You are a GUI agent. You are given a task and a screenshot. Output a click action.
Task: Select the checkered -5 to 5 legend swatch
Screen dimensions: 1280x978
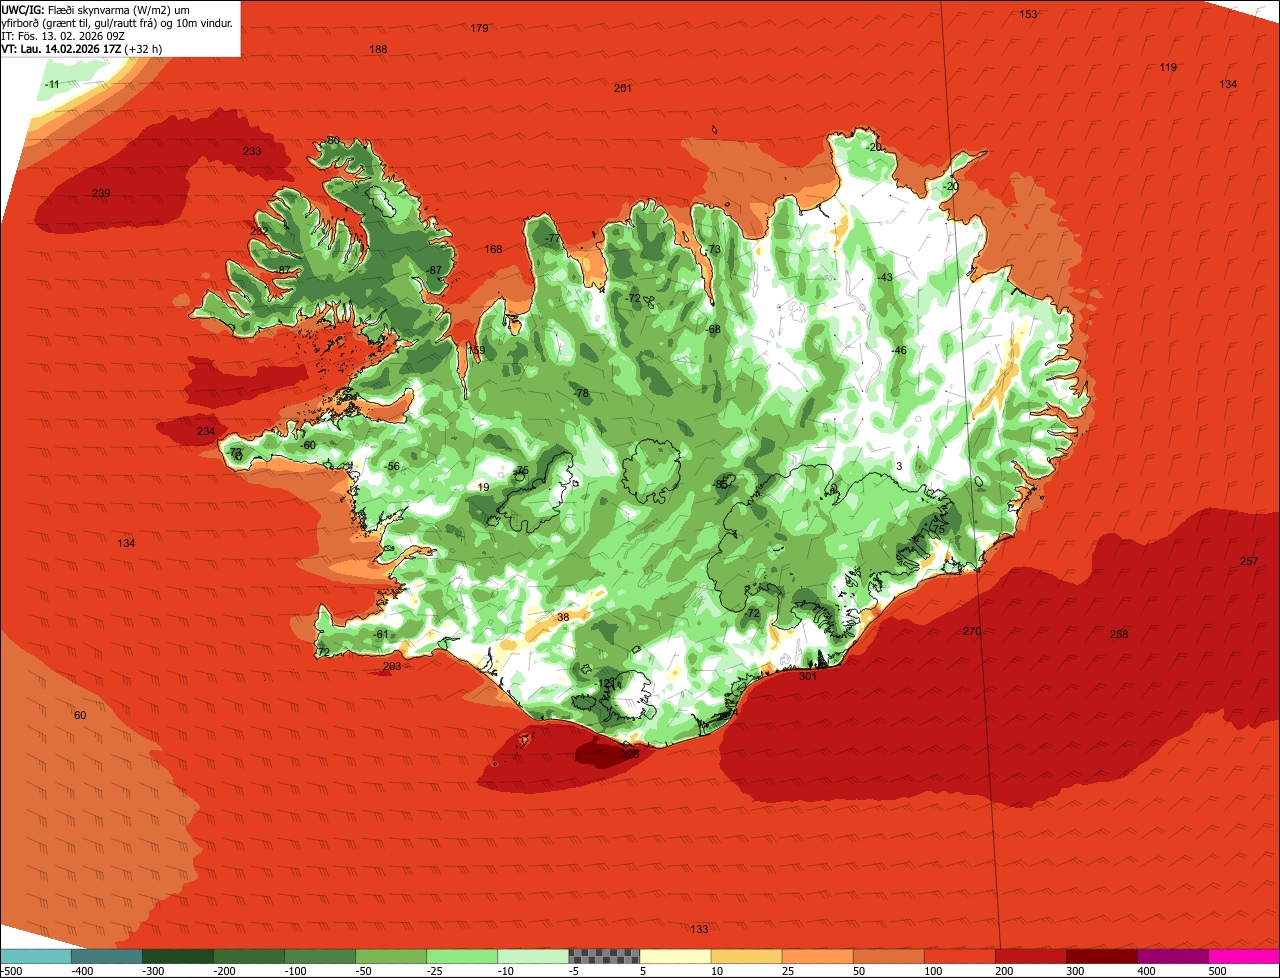604,956
